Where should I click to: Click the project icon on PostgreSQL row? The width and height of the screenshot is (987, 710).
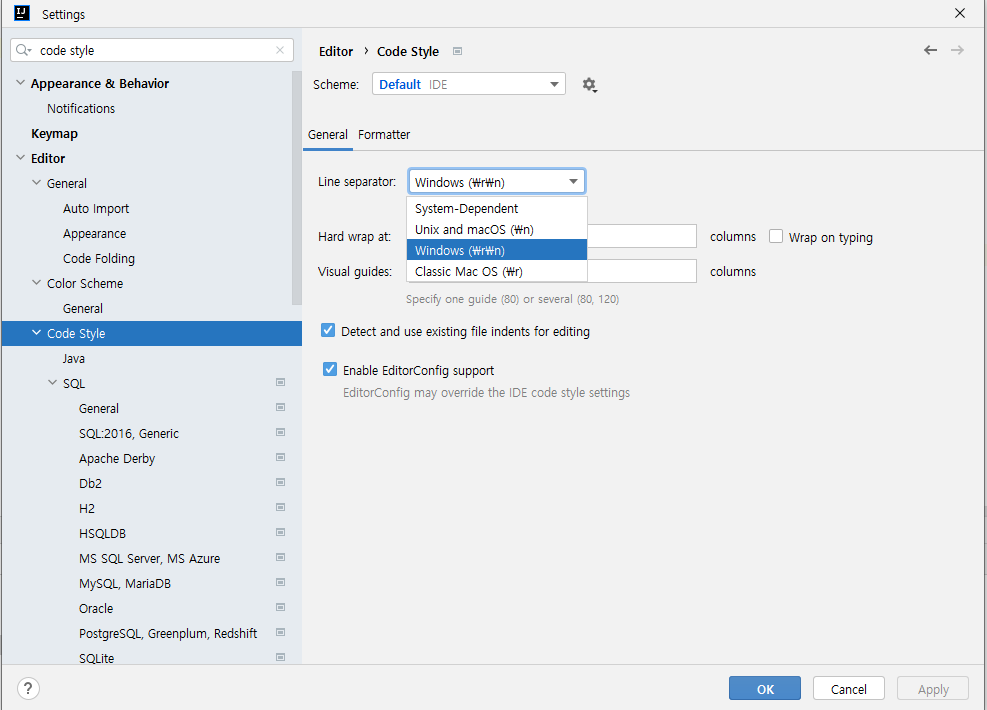pos(281,632)
